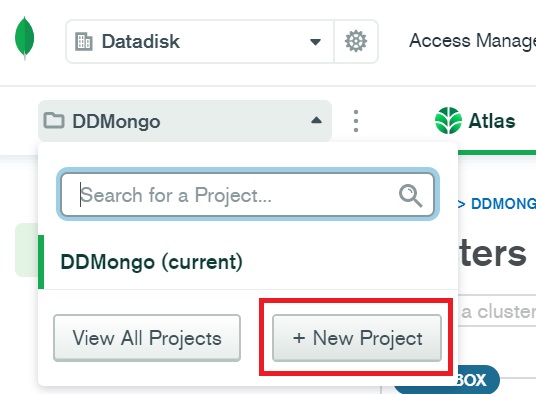Click the cluster search field behind dropdown
Screen dimensions: 536x394
click(497, 311)
